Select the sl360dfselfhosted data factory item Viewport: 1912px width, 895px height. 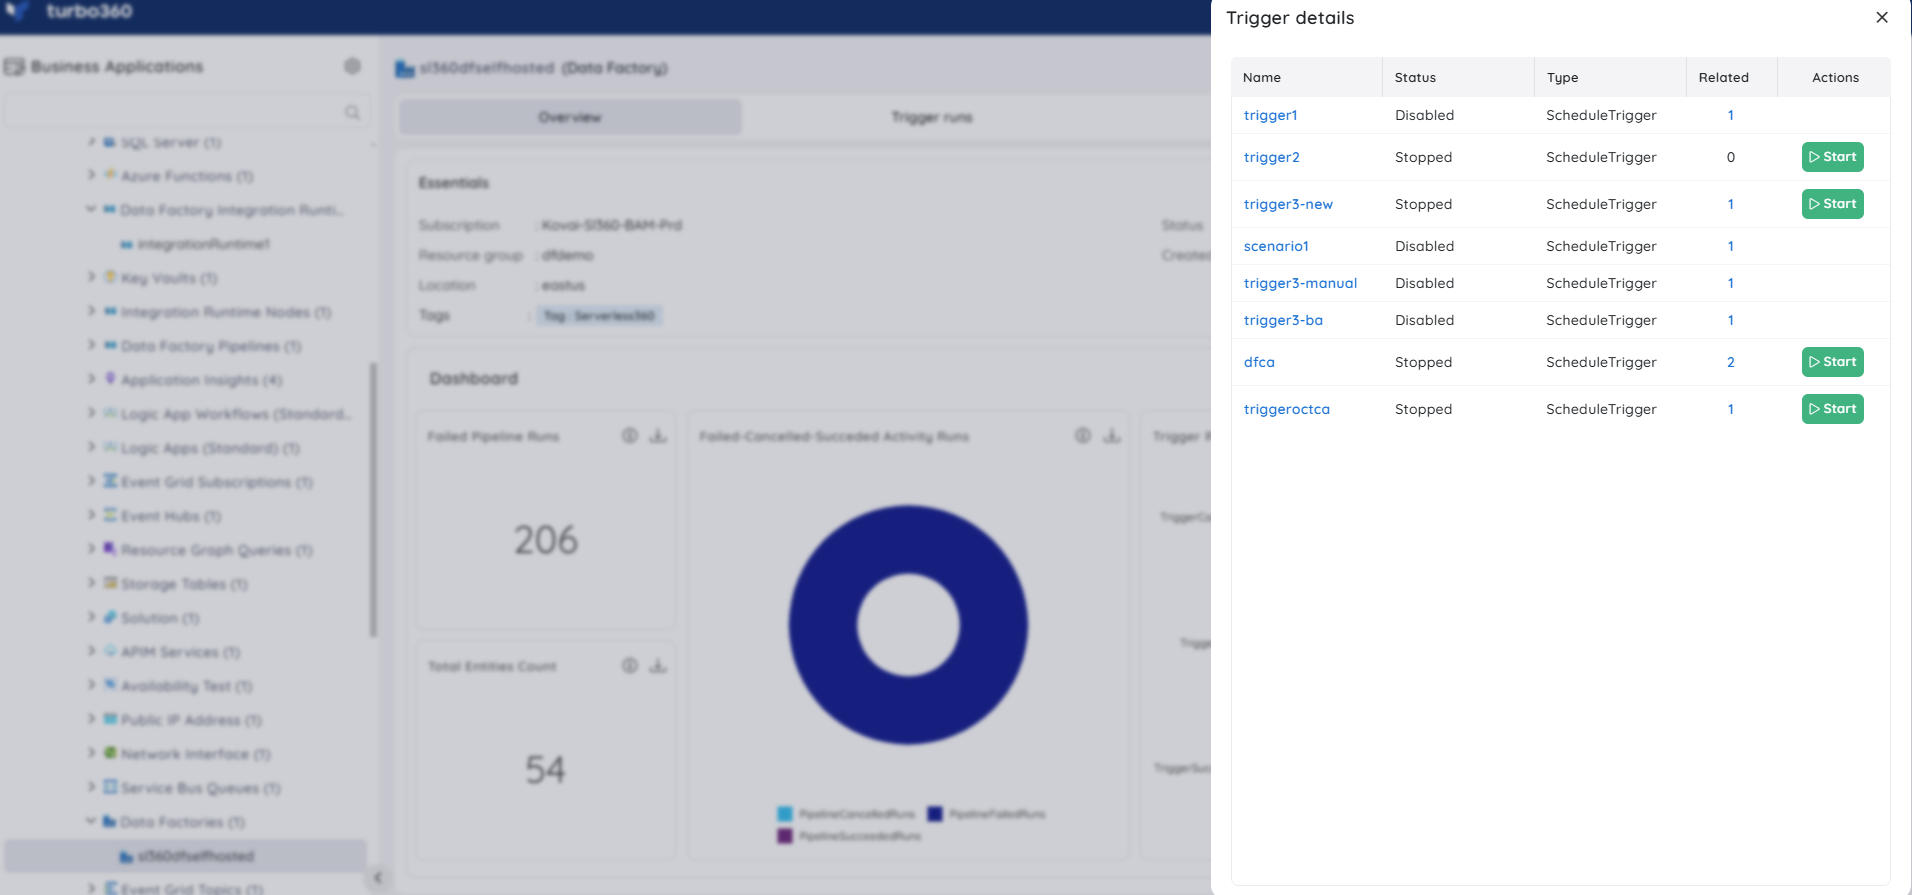tap(186, 856)
